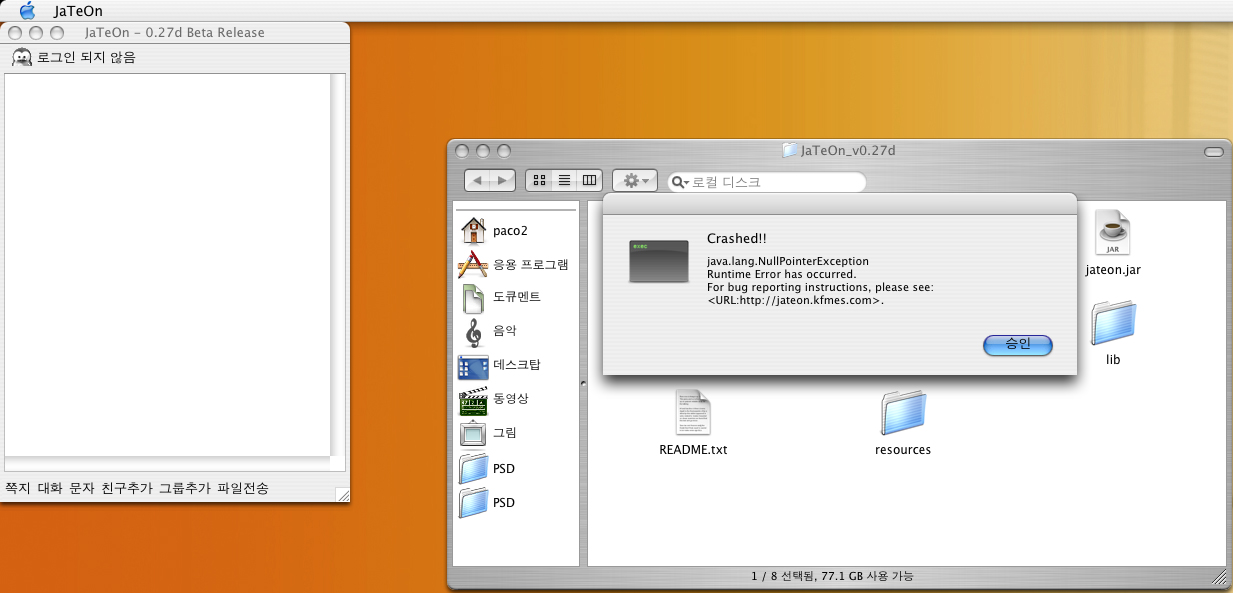This screenshot has width=1233, height=593.
Task: Click the 쪽지 button in JaTeOn
Action: (x=18, y=488)
